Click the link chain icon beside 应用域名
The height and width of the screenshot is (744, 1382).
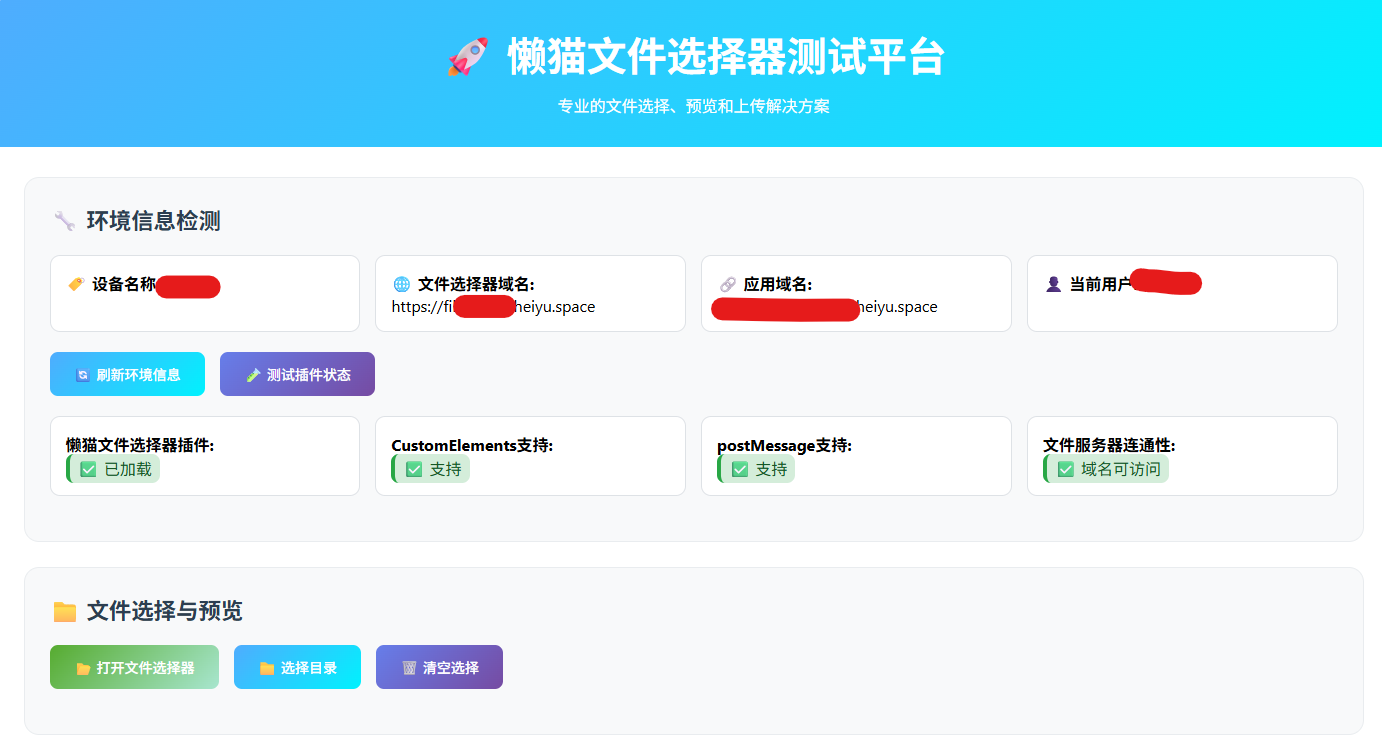(x=727, y=284)
